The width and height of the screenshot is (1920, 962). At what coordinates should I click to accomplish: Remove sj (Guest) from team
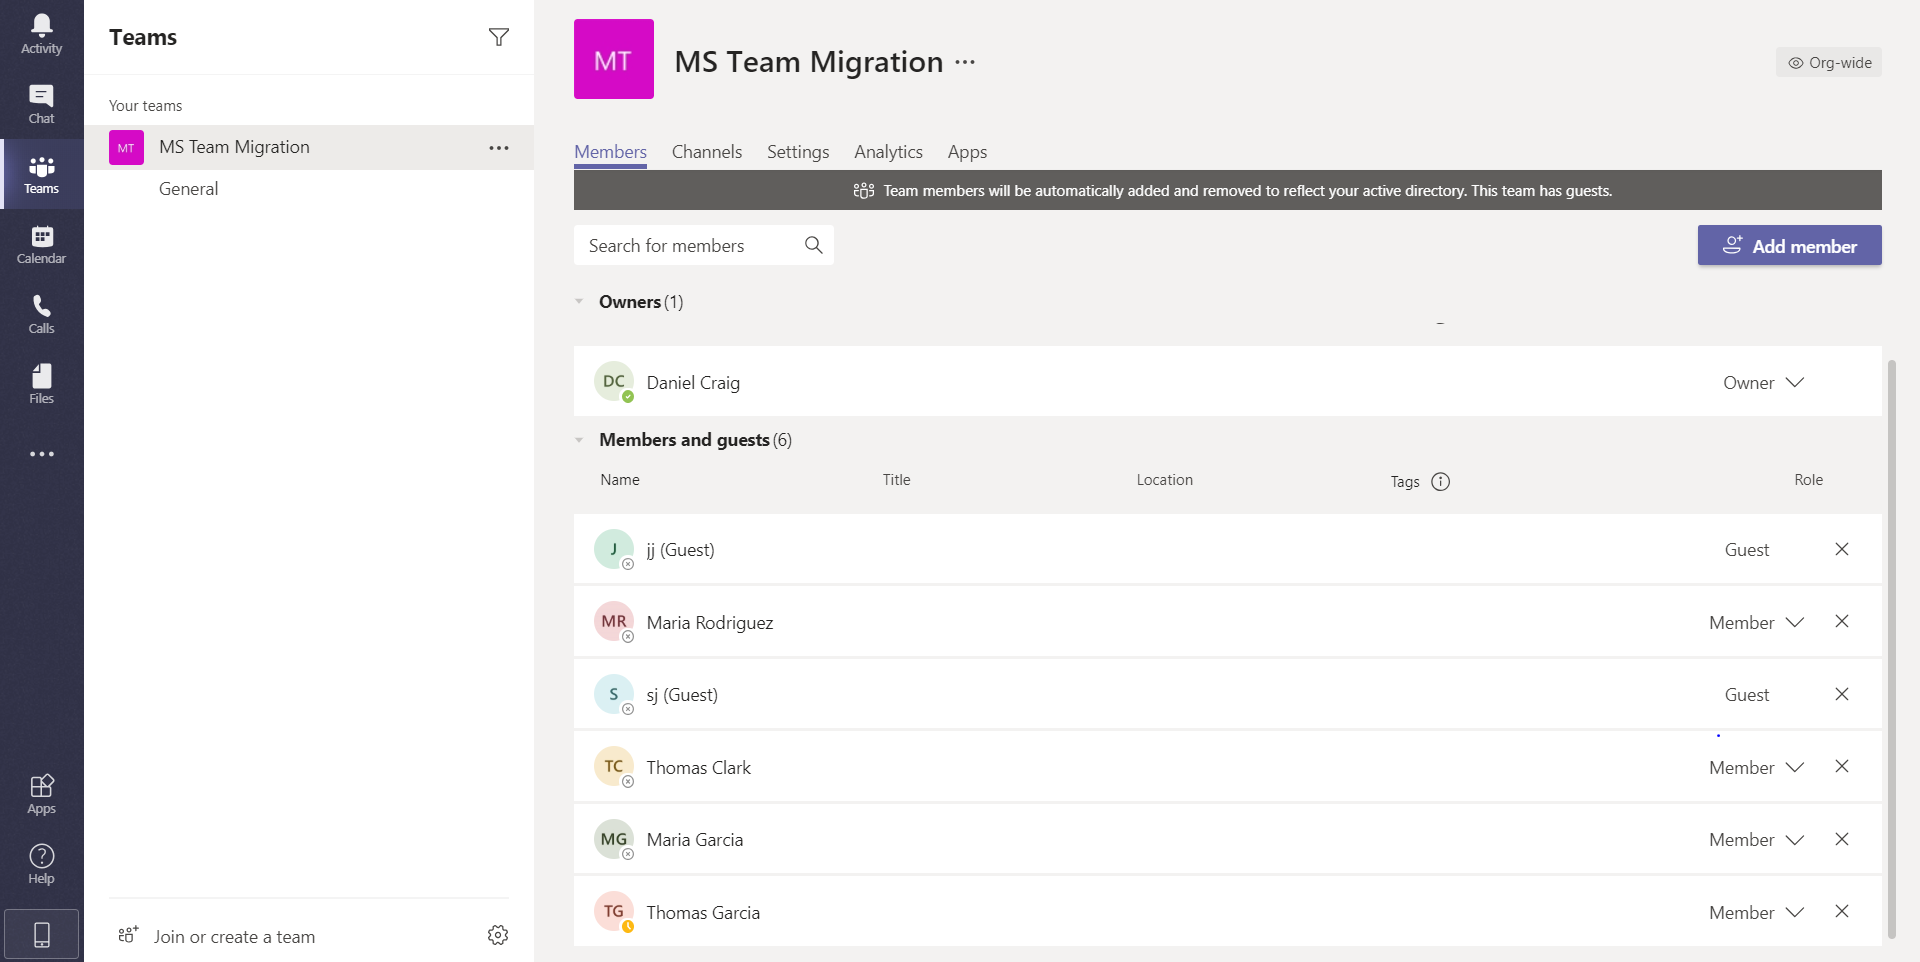tap(1841, 694)
